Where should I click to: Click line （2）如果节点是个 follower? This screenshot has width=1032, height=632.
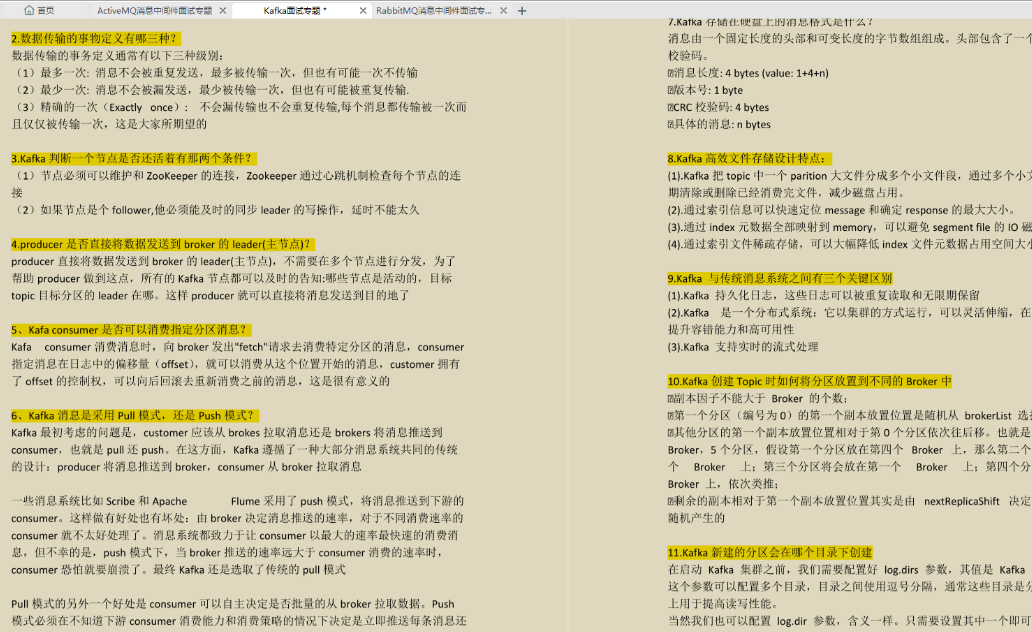coord(215,209)
